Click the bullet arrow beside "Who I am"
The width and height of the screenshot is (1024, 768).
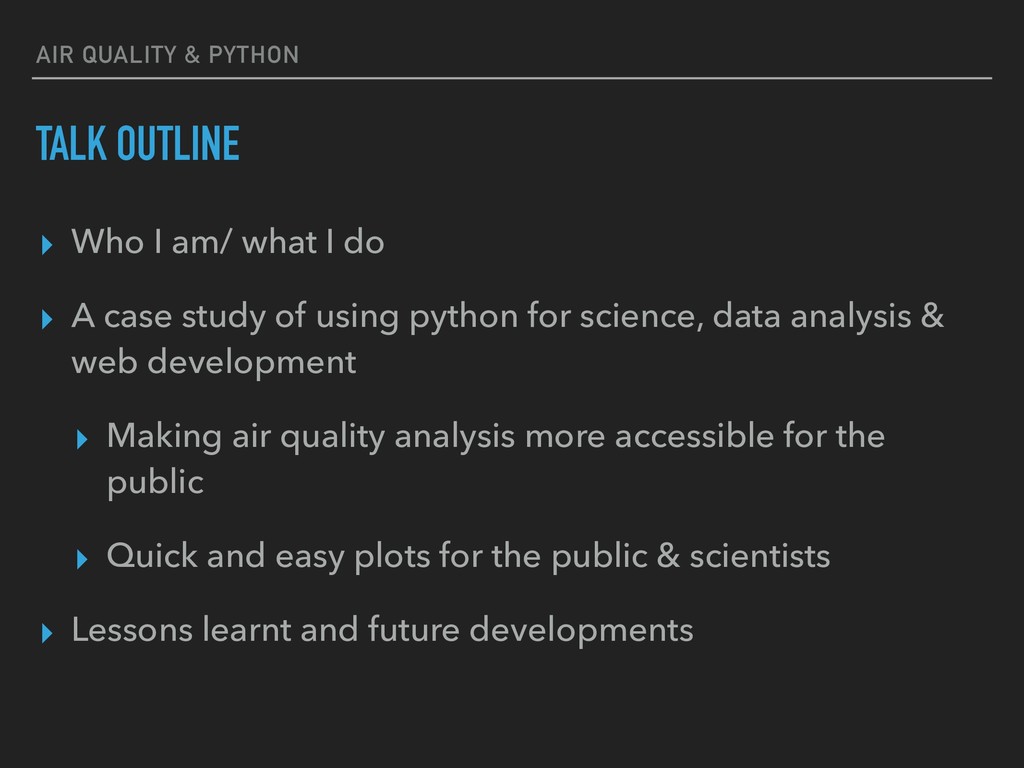point(47,245)
